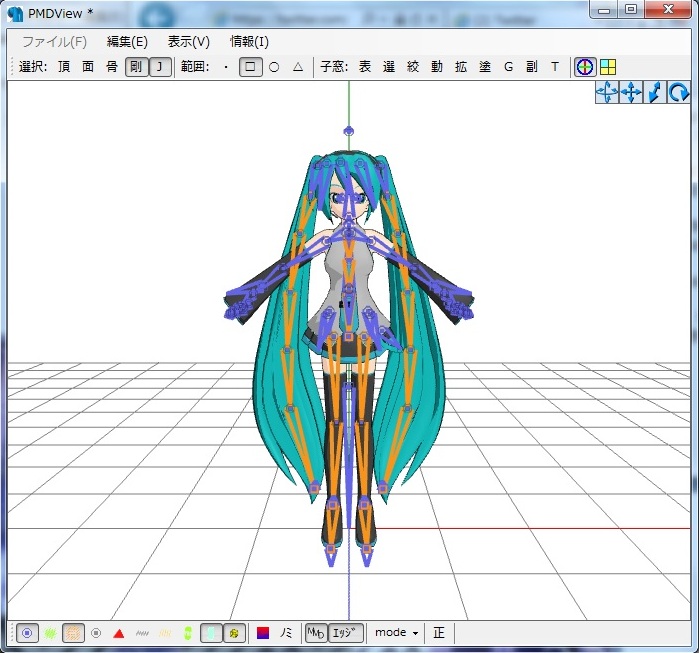Click the diagonal zoom arrow icon
Screen dimensions: 699x653
pyautogui.click(x=655, y=93)
